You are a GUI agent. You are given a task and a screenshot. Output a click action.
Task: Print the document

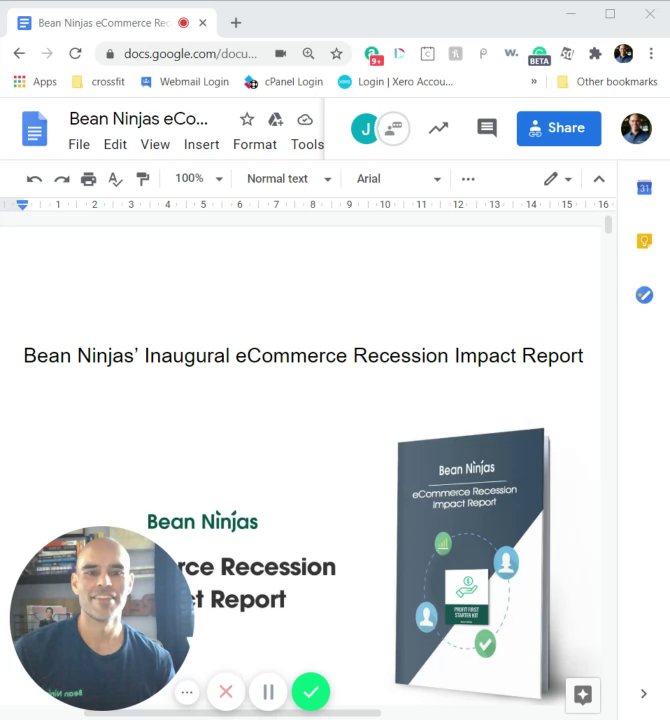click(x=89, y=179)
